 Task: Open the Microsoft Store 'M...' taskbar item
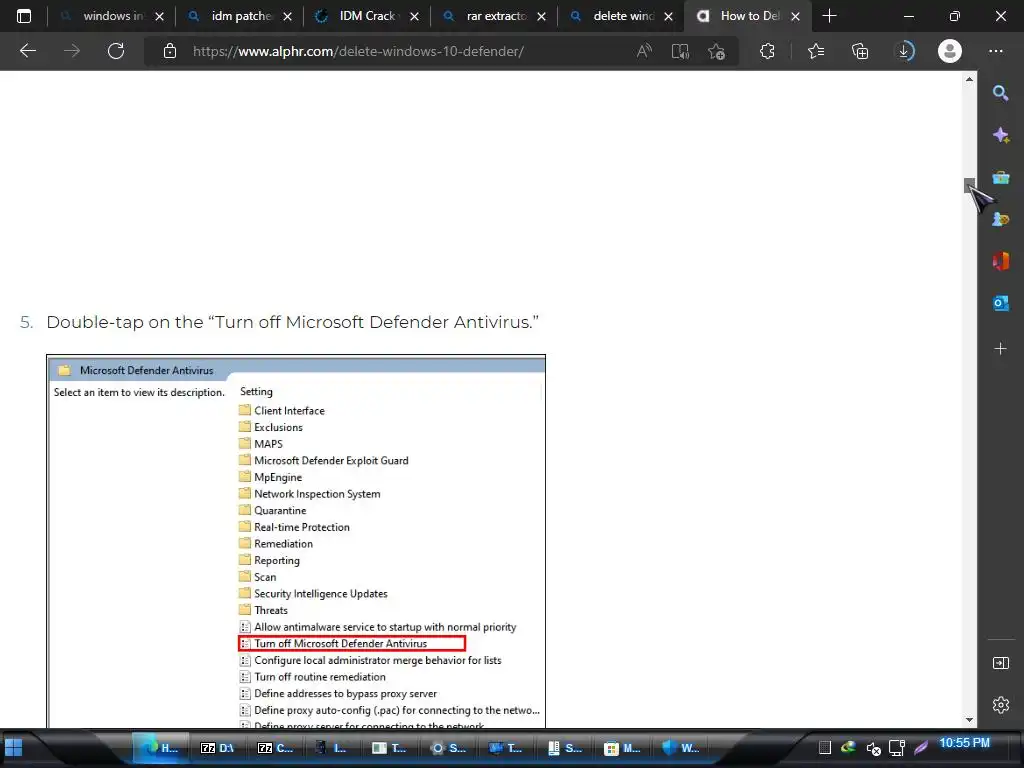point(622,748)
